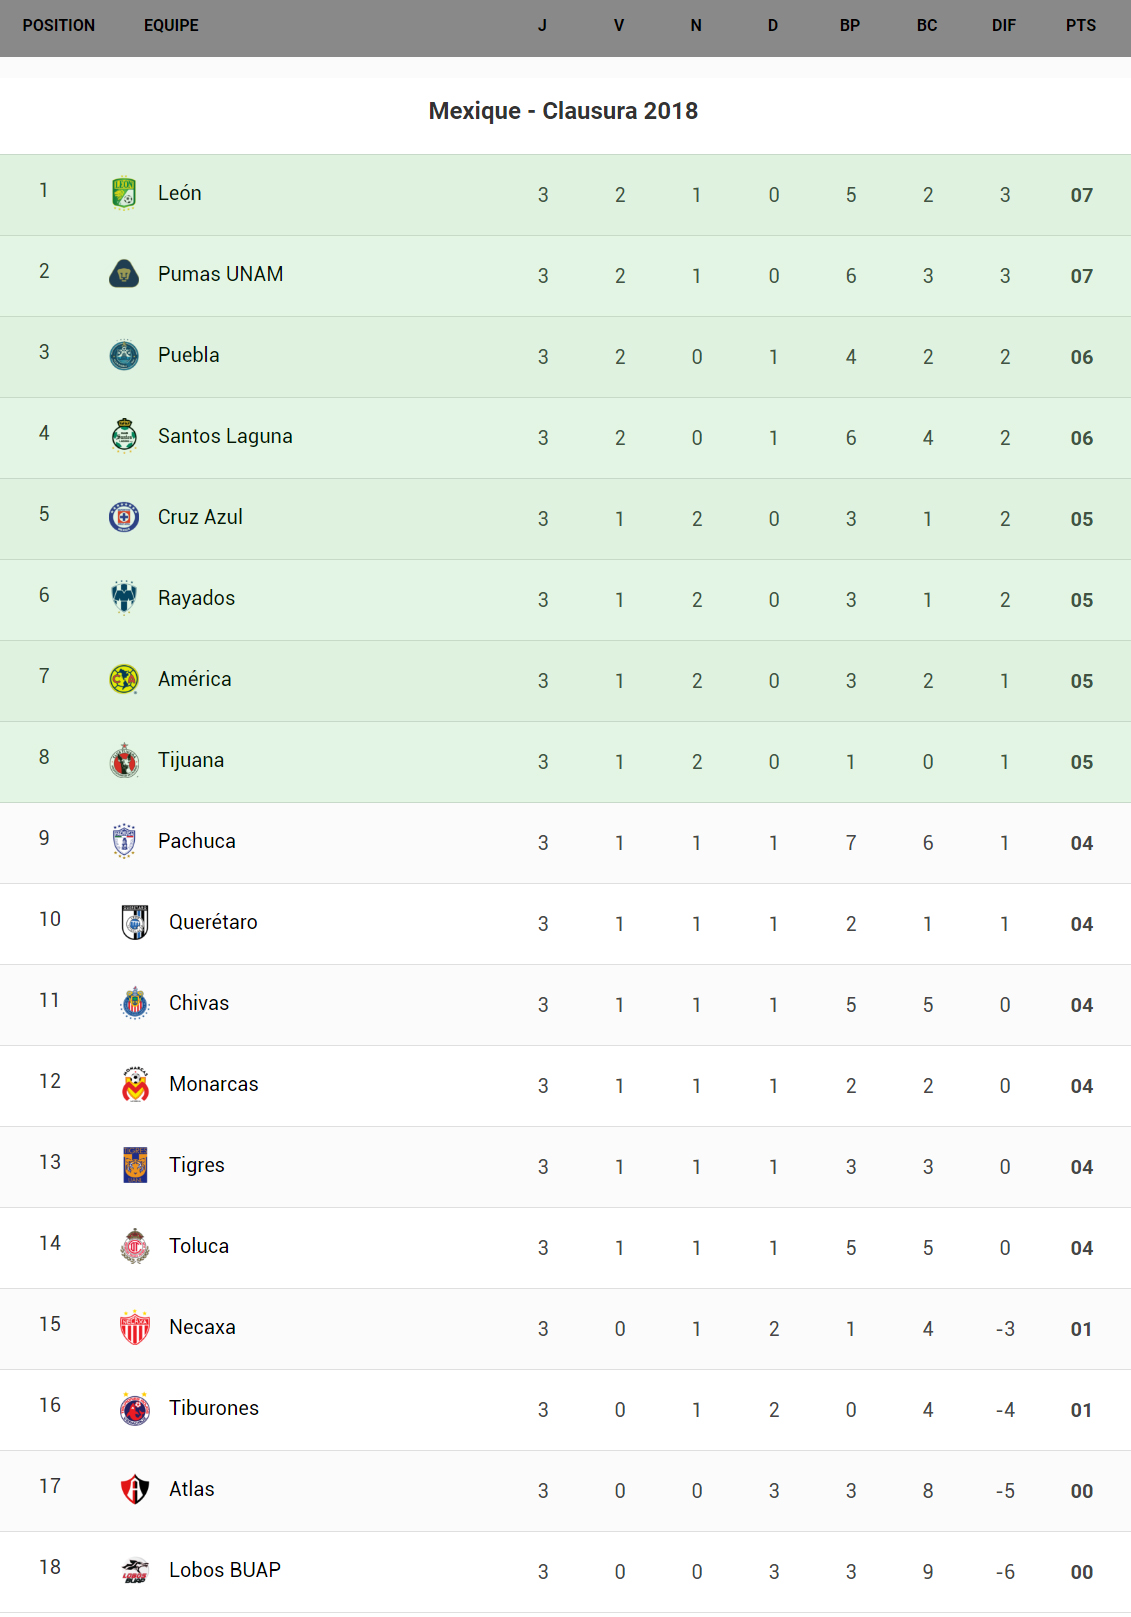Click the Tigres team badge
Viewport: 1131px width, 1617px height.
pyautogui.click(x=135, y=1165)
